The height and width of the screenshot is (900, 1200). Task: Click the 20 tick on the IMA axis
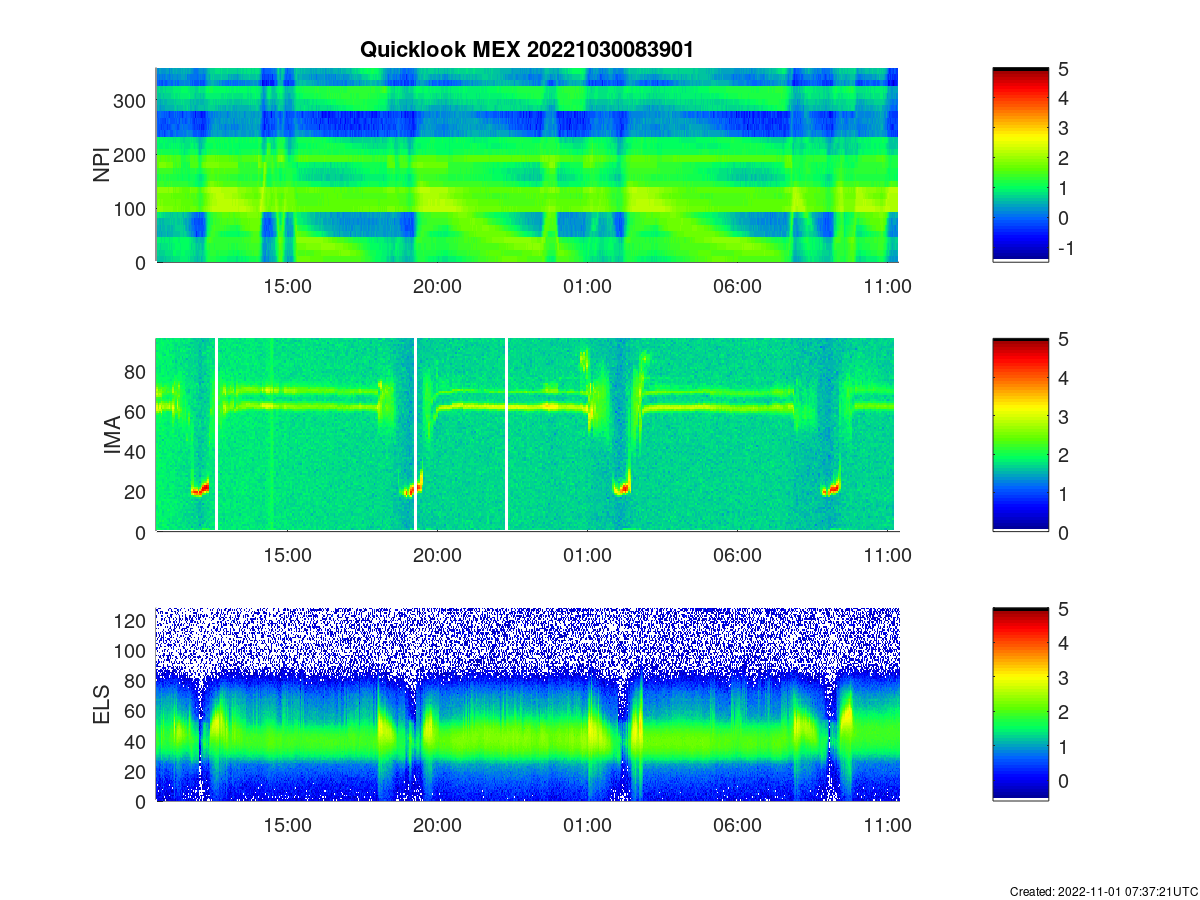tap(136, 492)
